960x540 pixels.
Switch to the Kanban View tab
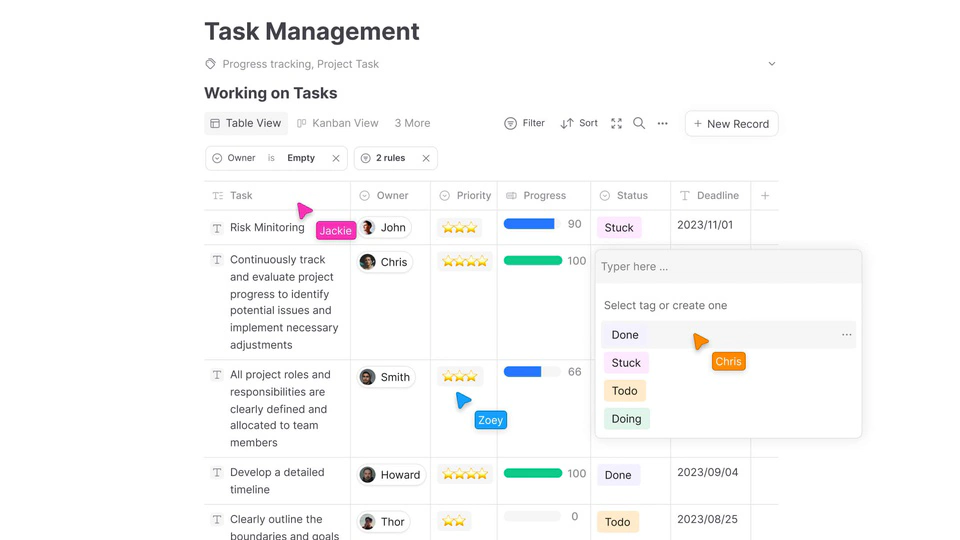pos(337,124)
